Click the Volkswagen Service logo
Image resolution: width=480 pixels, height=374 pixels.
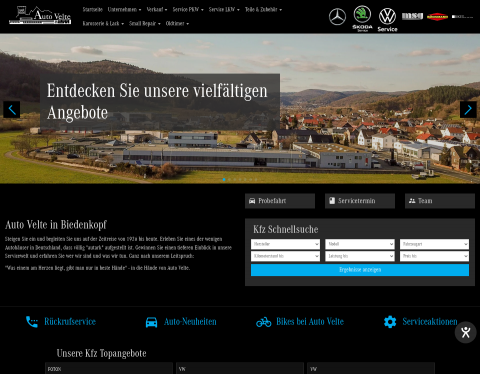pyautogui.click(x=387, y=20)
